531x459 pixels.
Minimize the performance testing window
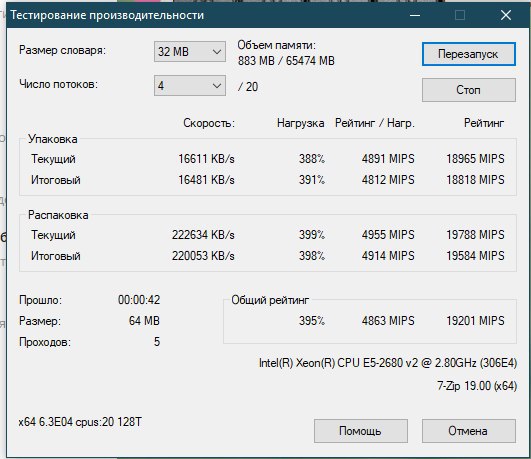tap(415, 15)
